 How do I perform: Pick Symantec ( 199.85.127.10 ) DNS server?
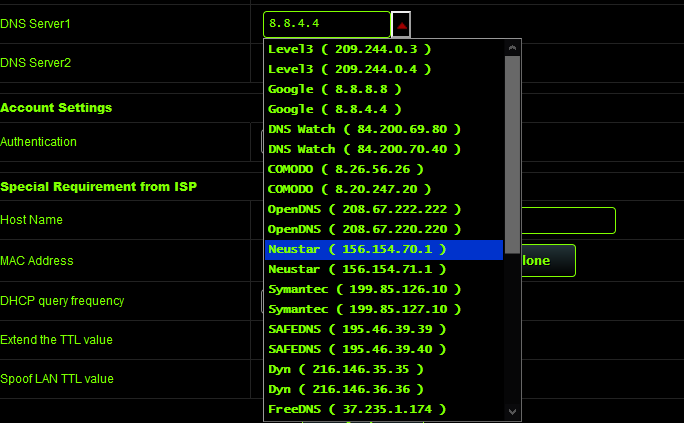pyautogui.click(x=384, y=310)
